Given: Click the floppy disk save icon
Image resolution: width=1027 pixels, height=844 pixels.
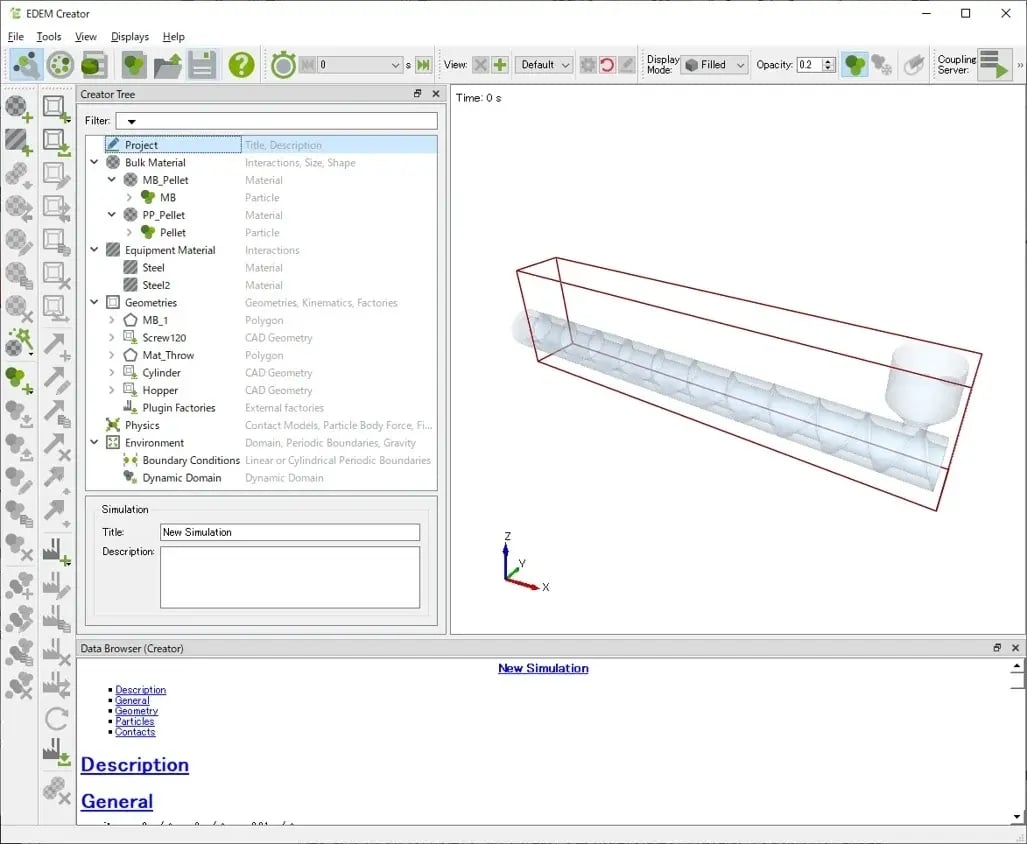Looking at the screenshot, I should coord(202,65).
